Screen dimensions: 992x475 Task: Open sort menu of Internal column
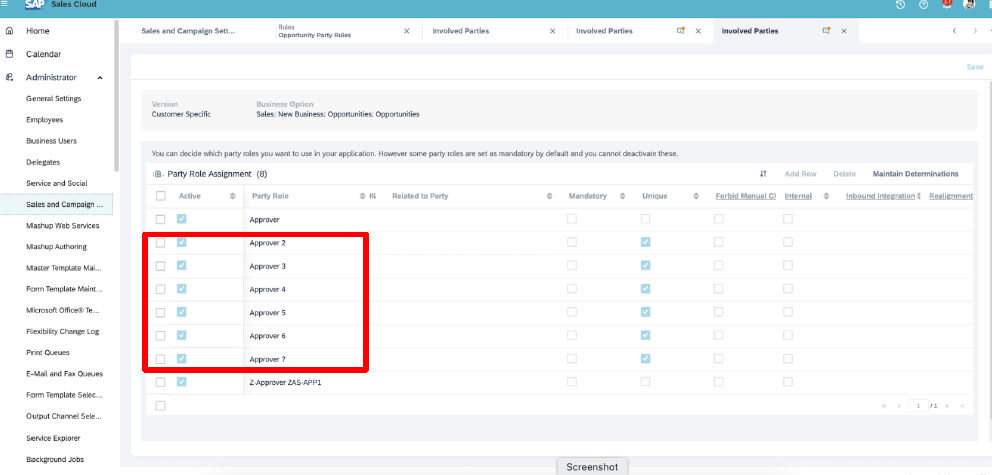(x=826, y=196)
